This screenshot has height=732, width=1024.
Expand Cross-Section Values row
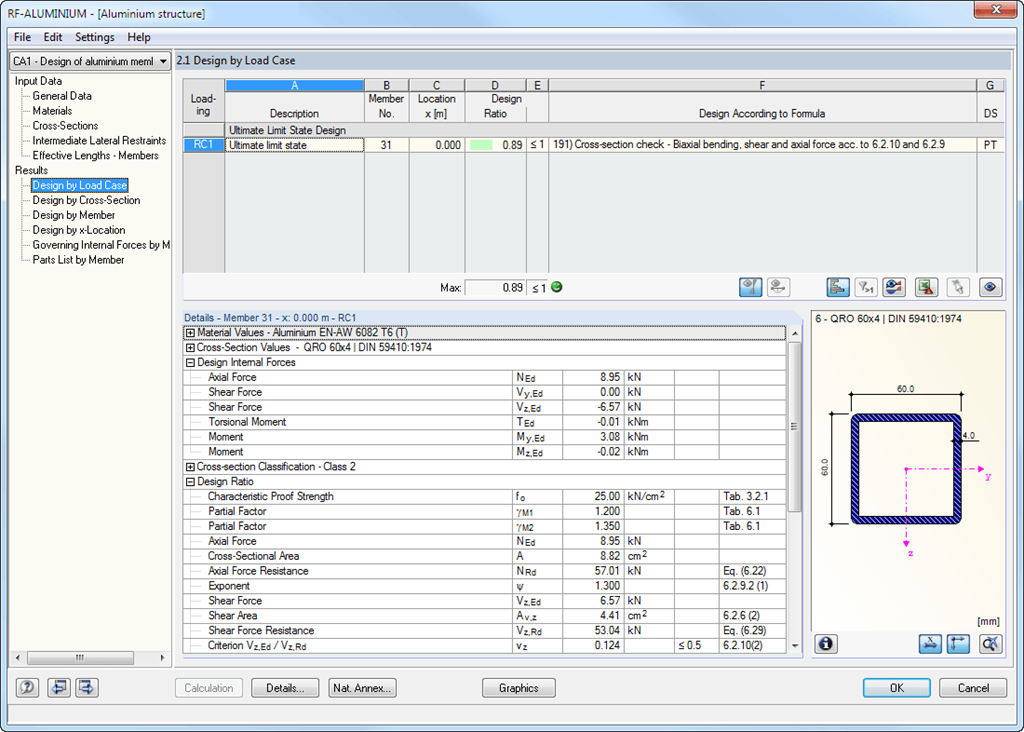pos(190,348)
